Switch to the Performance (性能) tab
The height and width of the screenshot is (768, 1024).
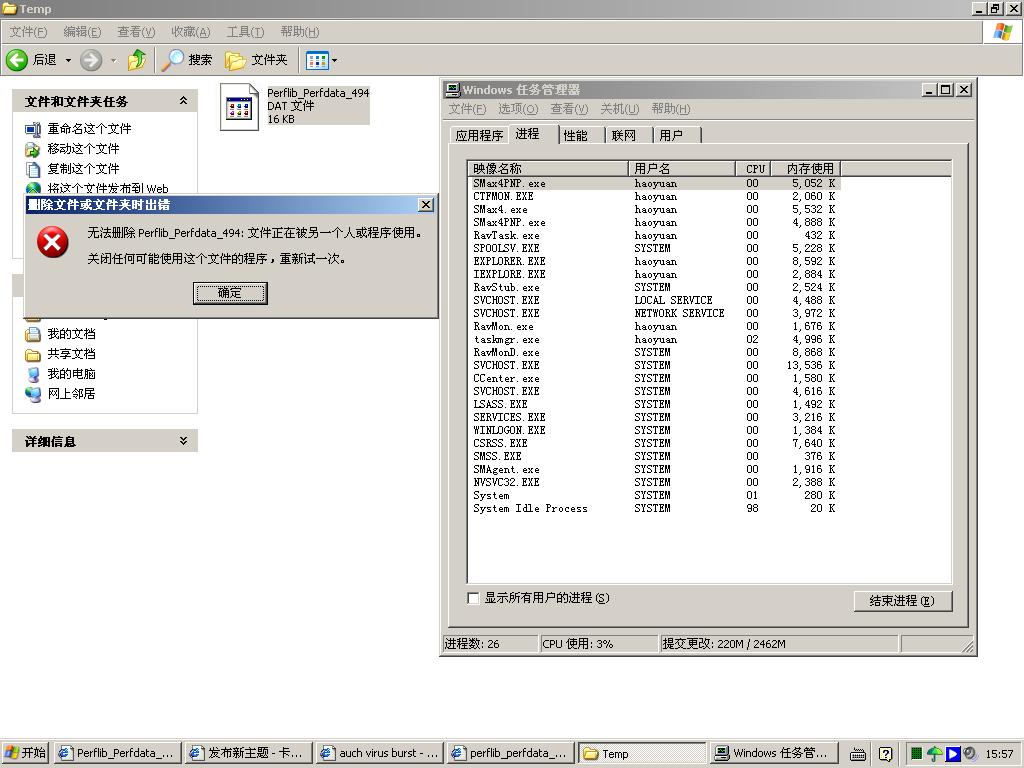[x=576, y=135]
